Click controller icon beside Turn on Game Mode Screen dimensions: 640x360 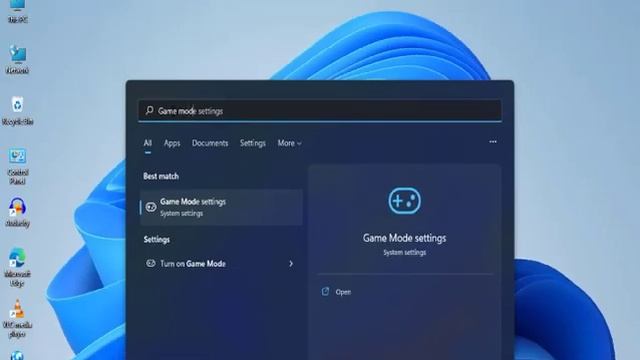[151, 263]
